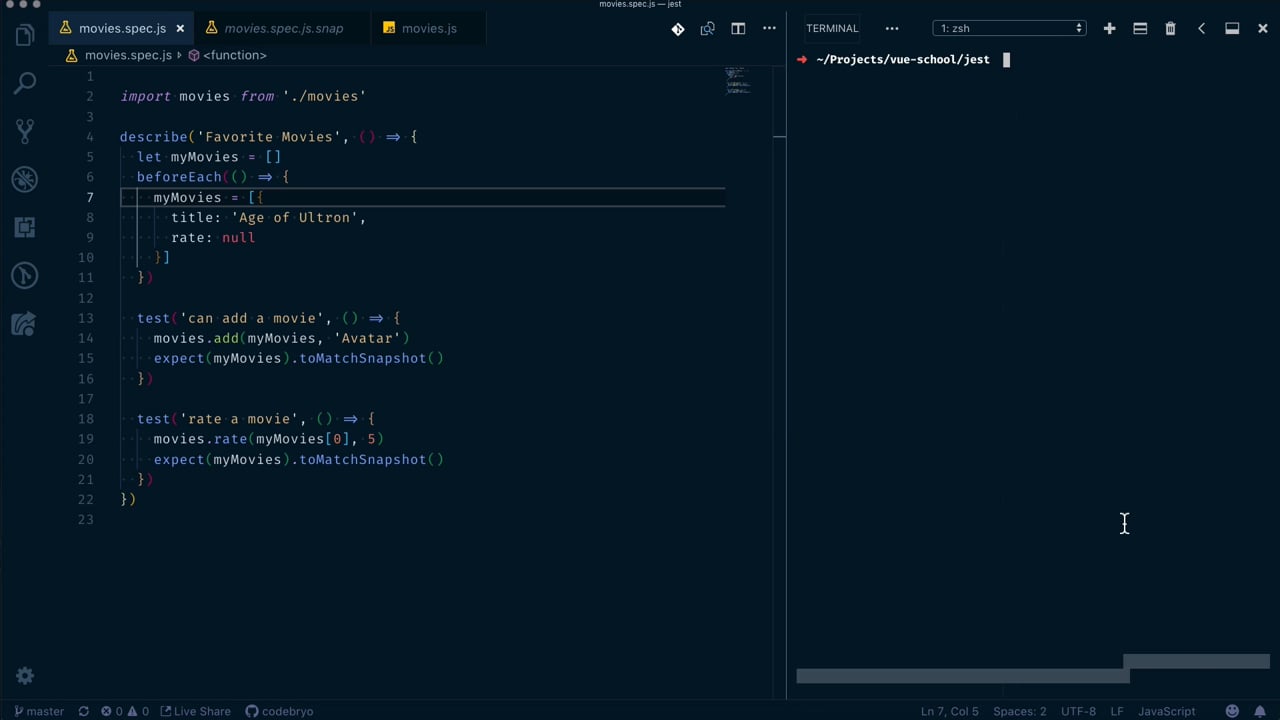Click the split terminal icon
Viewport: 1280px width, 720px height.
coord(1140,29)
